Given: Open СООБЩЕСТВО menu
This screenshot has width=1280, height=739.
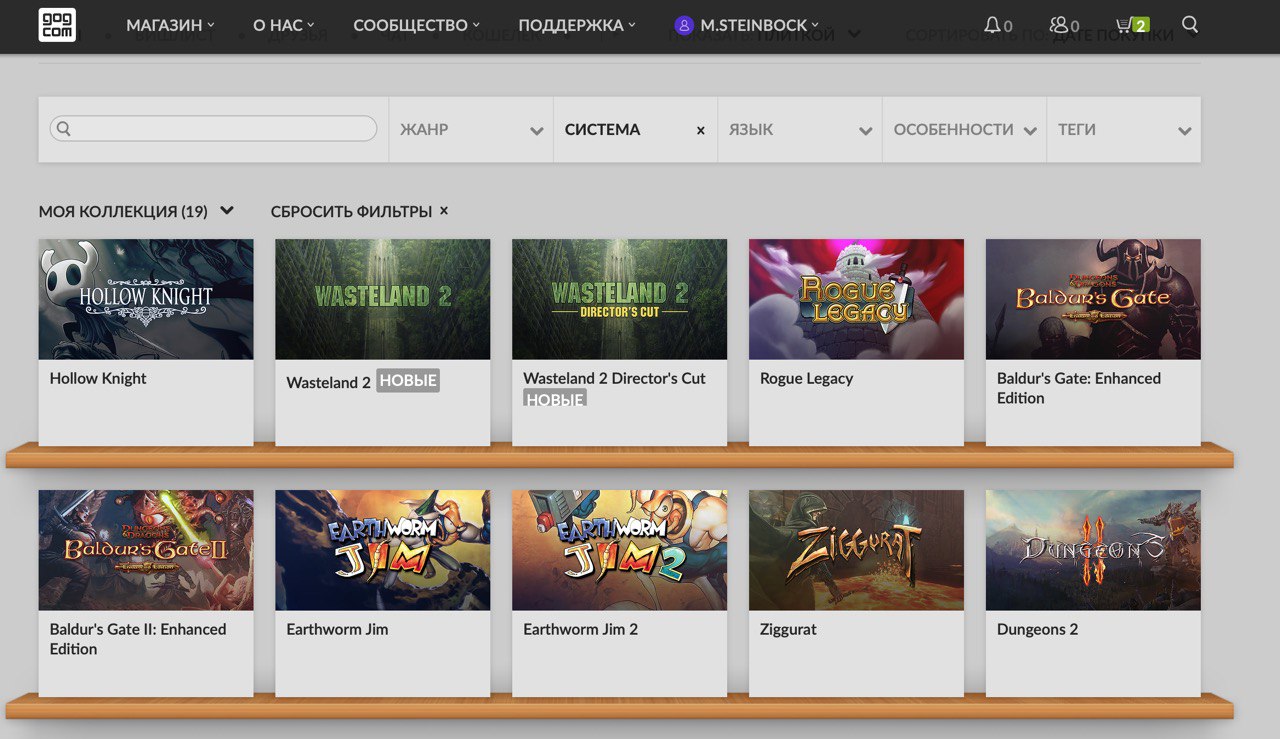Looking at the screenshot, I should tap(416, 25).
